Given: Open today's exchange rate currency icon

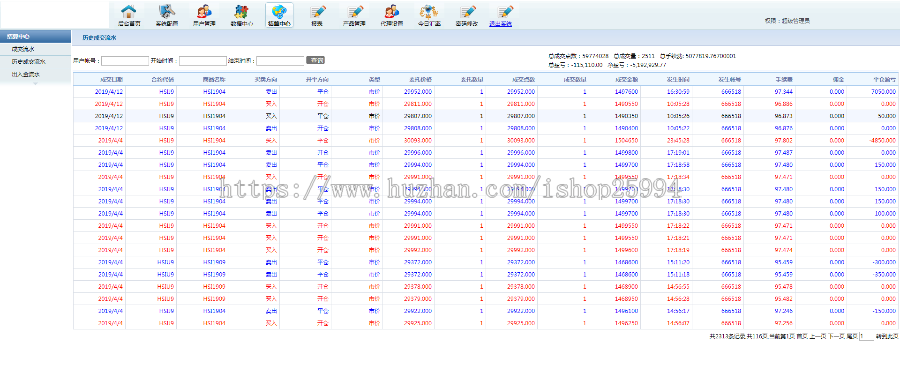Looking at the screenshot, I should pos(429,15).
